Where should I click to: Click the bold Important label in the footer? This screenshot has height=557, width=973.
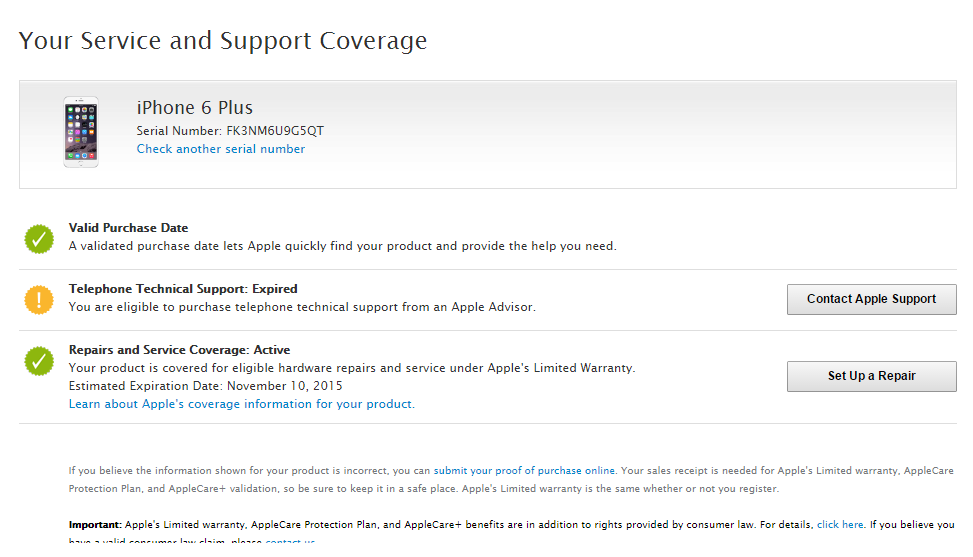[94, 524]
